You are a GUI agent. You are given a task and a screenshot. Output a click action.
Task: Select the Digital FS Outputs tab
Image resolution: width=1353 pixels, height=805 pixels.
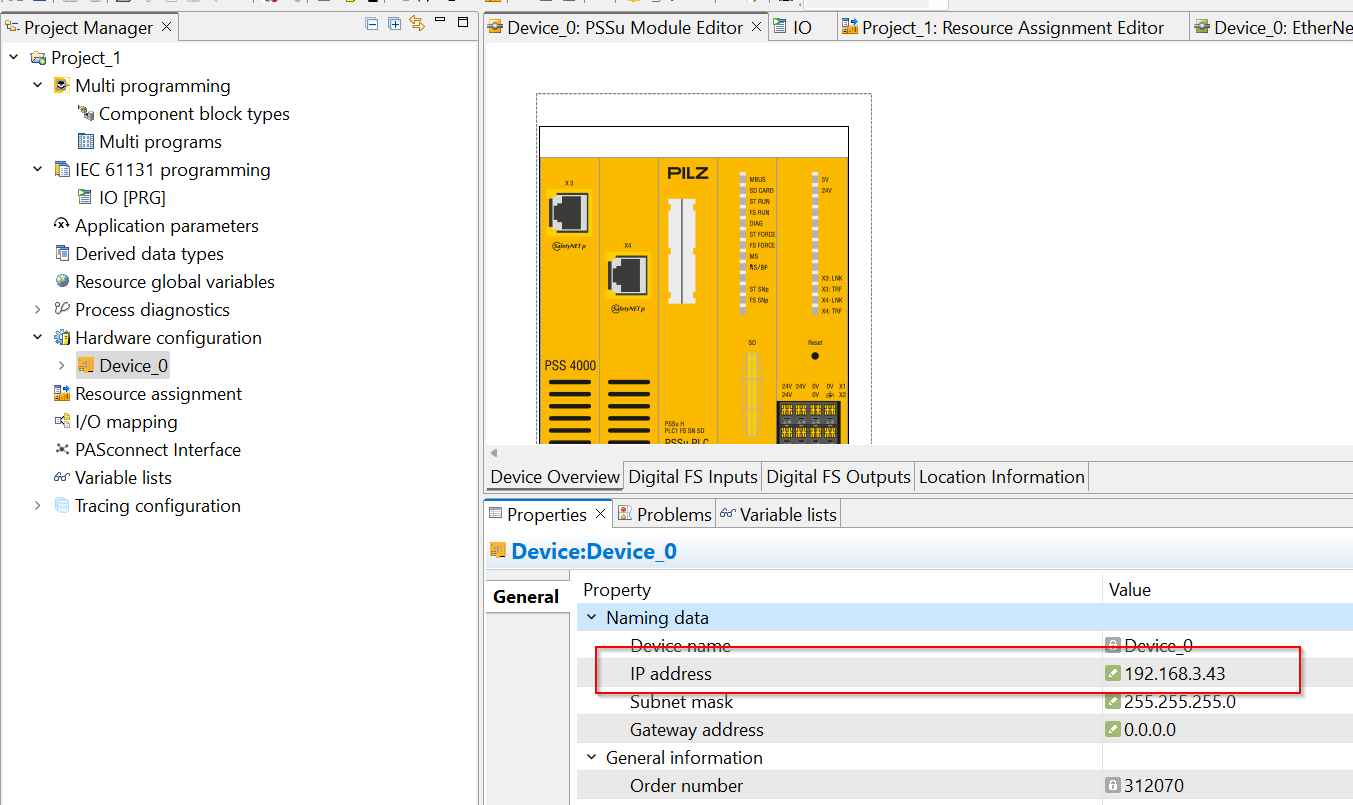pyautogui.click(x=838, y=477)
